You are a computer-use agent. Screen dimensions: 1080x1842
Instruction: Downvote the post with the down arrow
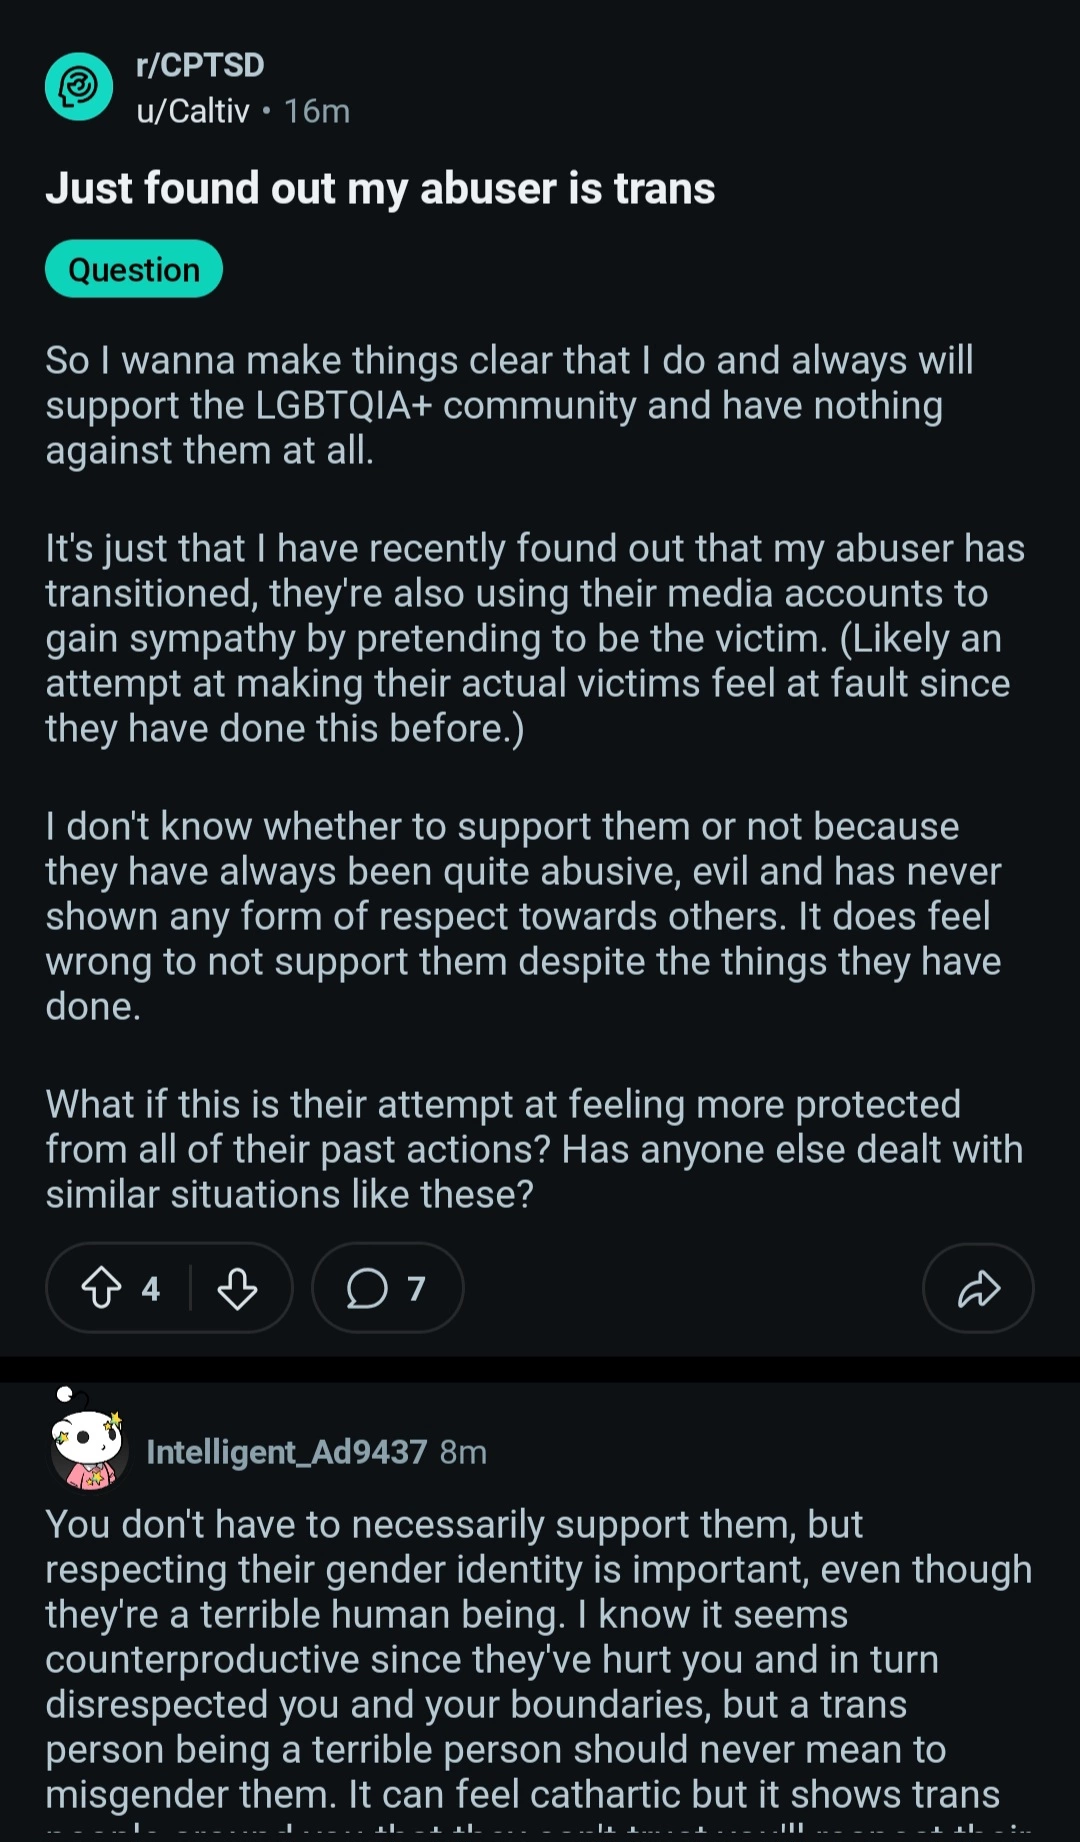tap(238, 1288)
